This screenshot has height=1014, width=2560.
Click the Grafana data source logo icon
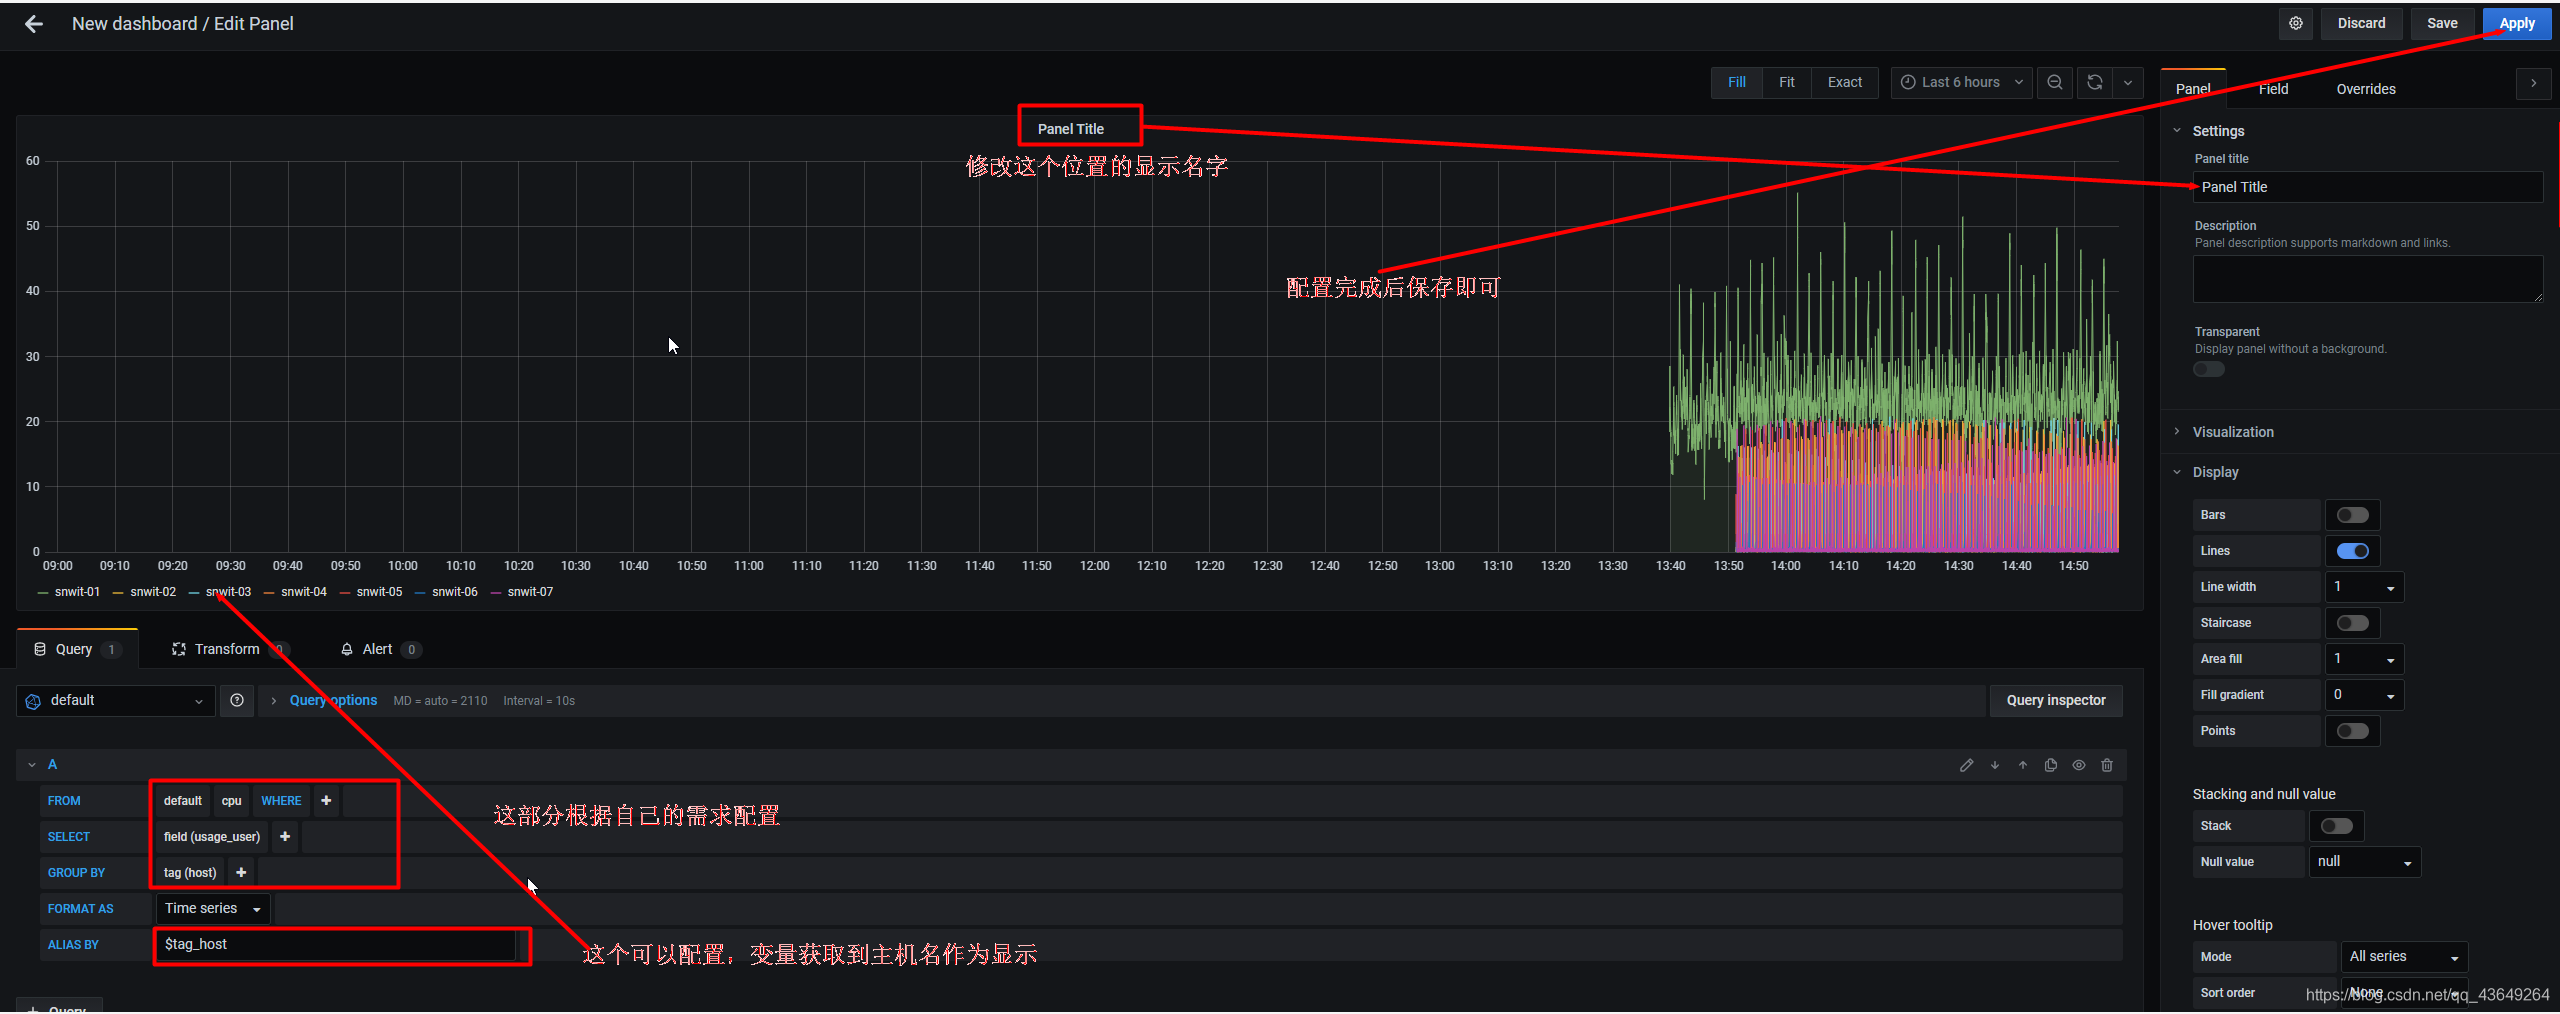[x=33, y=701]
